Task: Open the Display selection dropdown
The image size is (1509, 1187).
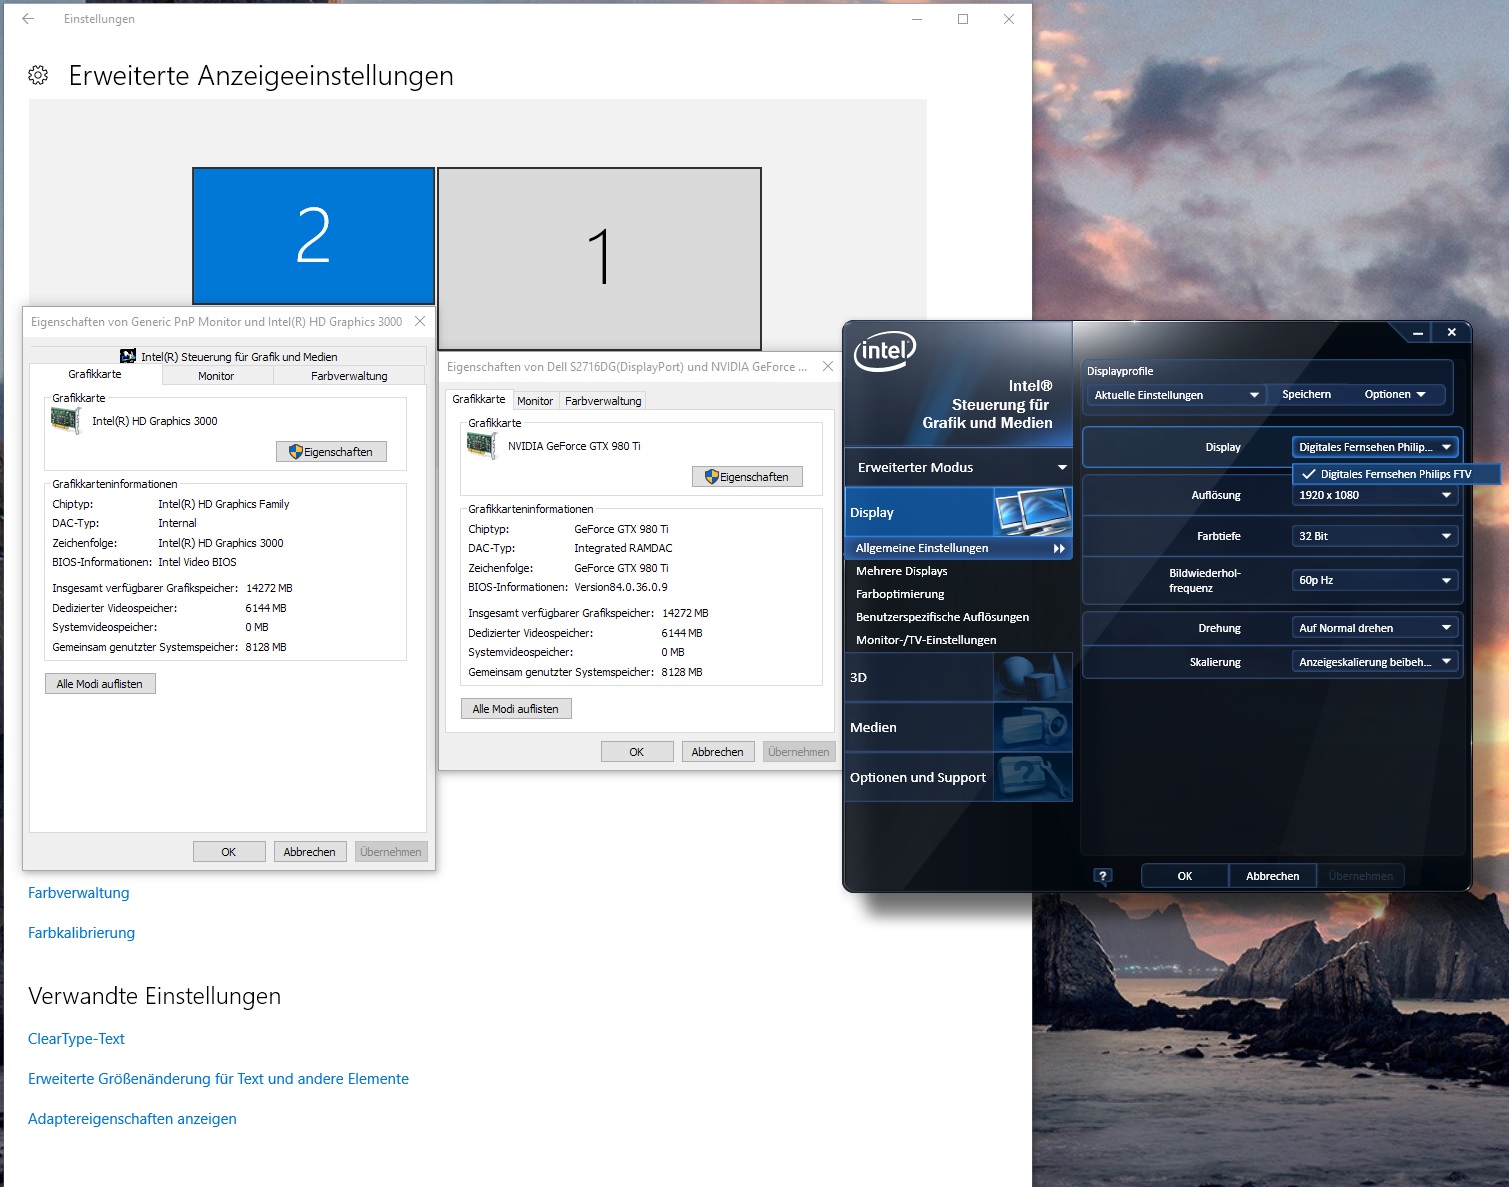Action: (1375, 447)
